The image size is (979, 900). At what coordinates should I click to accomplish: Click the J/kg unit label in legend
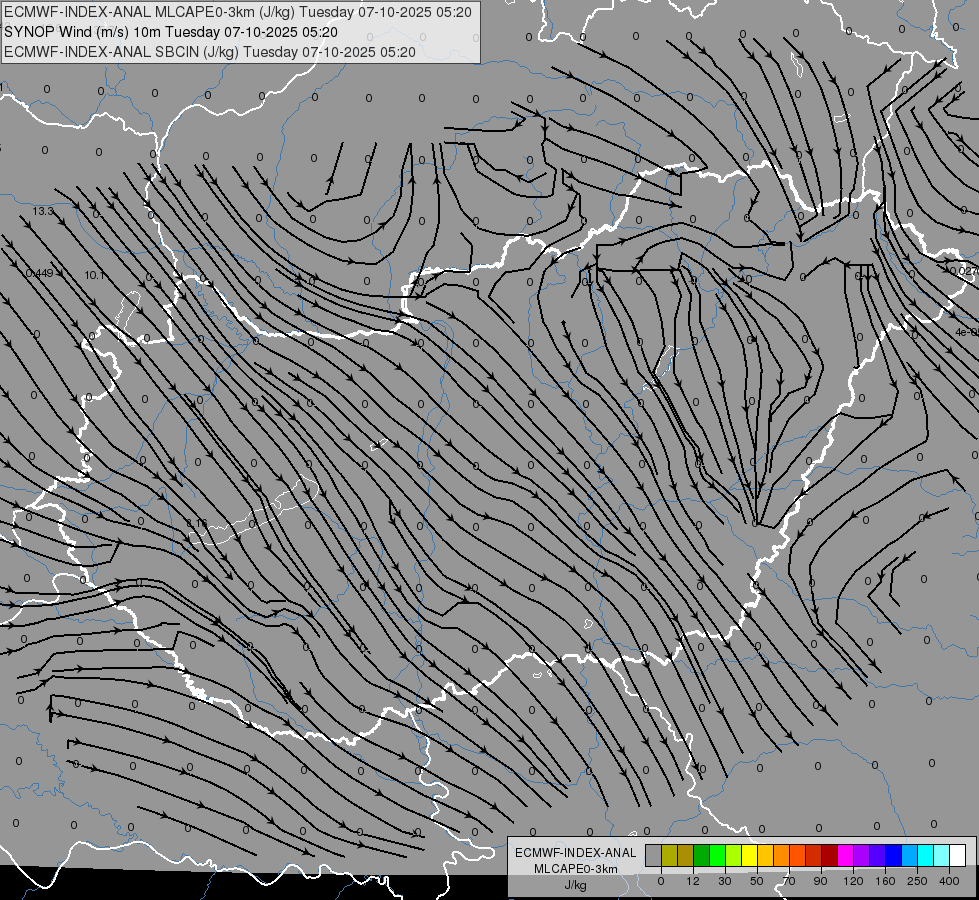tap(576, 885)
